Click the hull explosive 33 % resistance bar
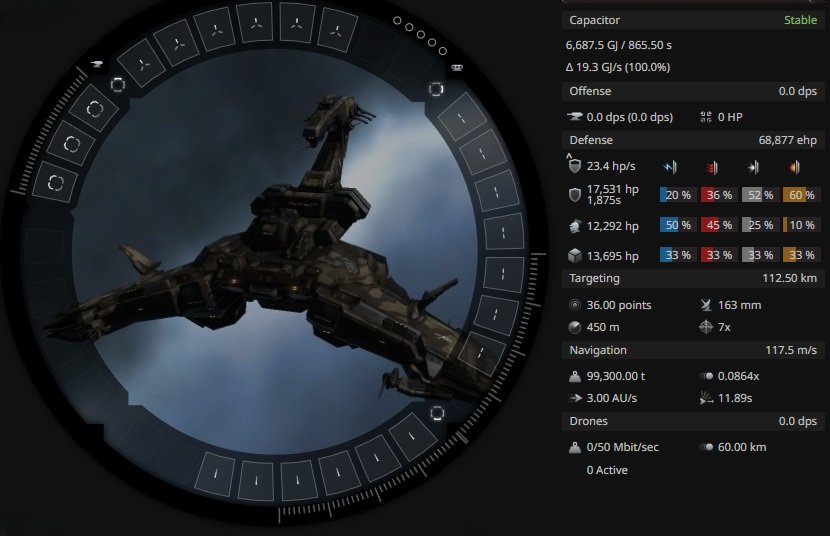The width and height of the screenshot is (830, 536). (801, 256)
